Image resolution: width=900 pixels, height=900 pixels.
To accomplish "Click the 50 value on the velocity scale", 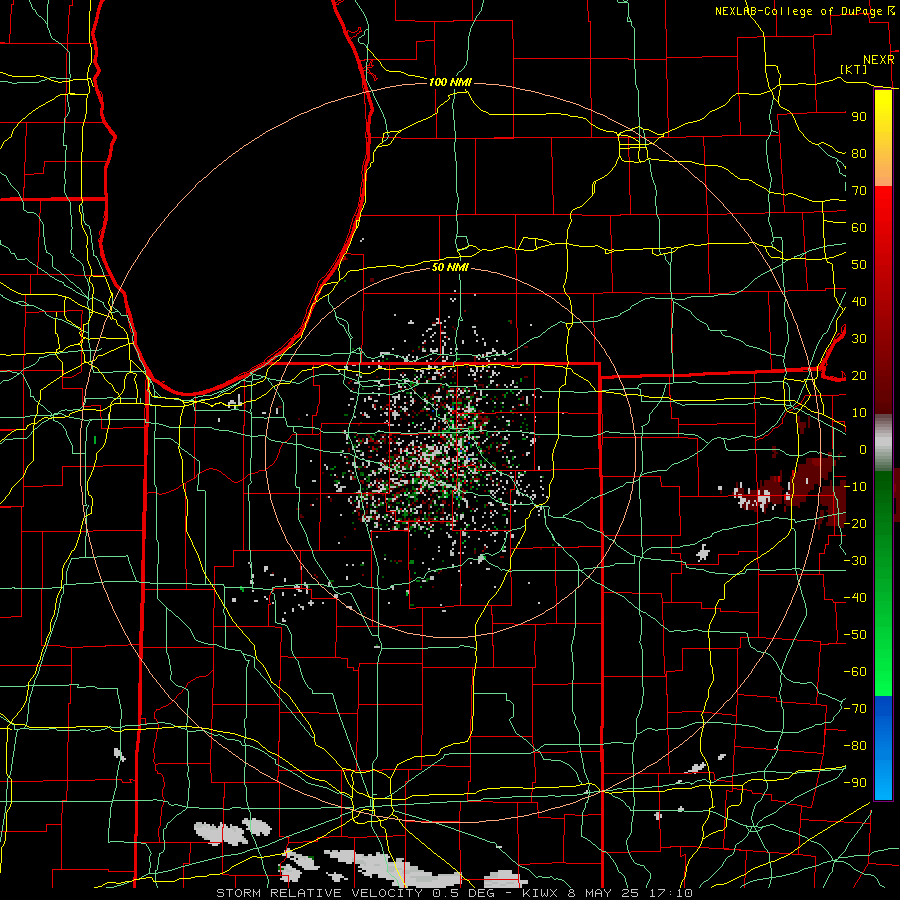I will pos(859,265).
